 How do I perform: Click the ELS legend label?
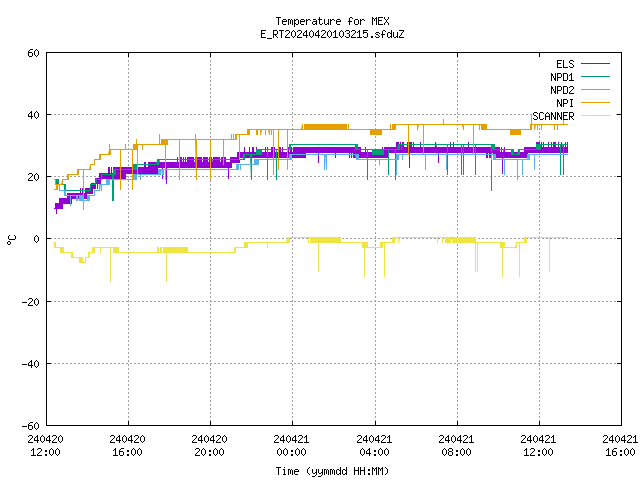point(565,64)
